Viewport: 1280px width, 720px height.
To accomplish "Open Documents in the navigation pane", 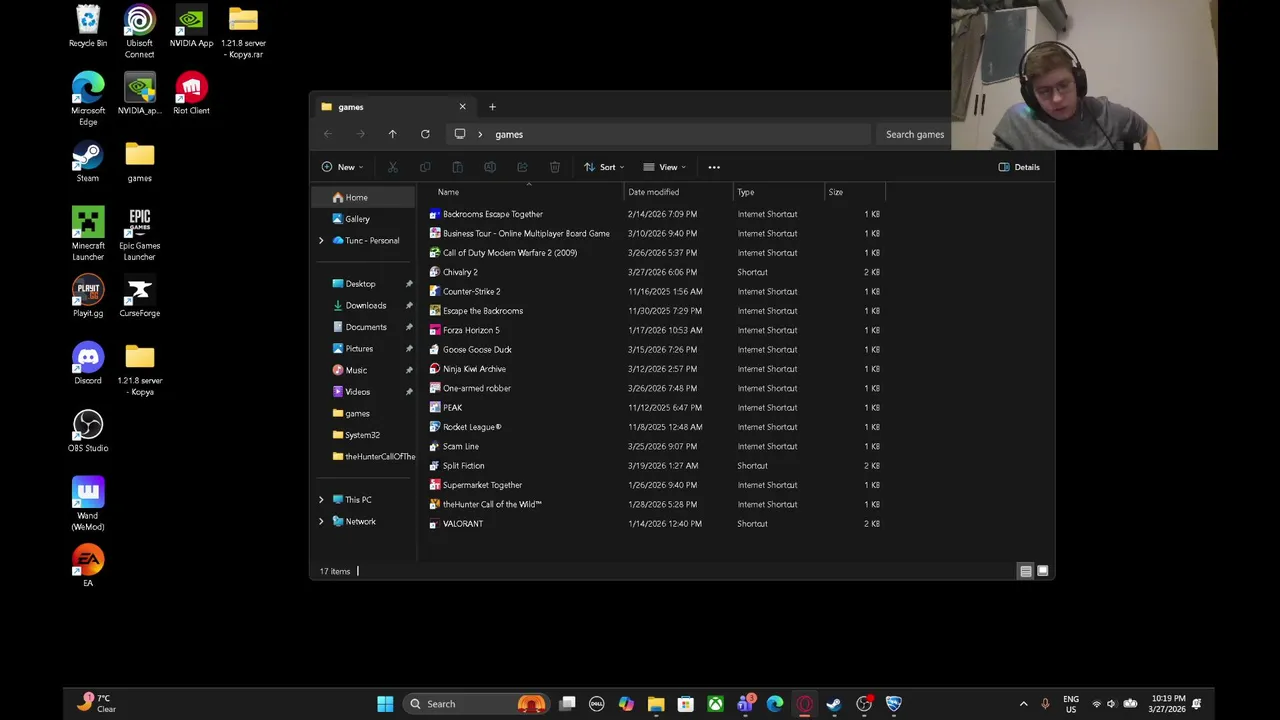I will pyautogui.click(x=363, y=327).
